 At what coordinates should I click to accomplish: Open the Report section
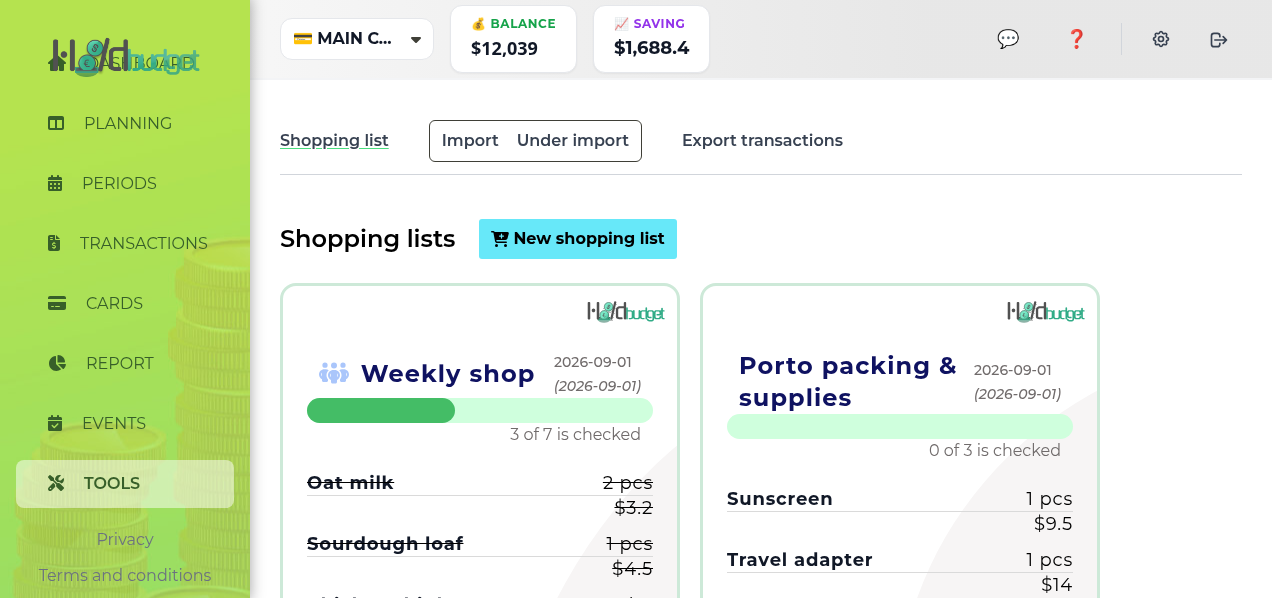(x=125, y=363)
